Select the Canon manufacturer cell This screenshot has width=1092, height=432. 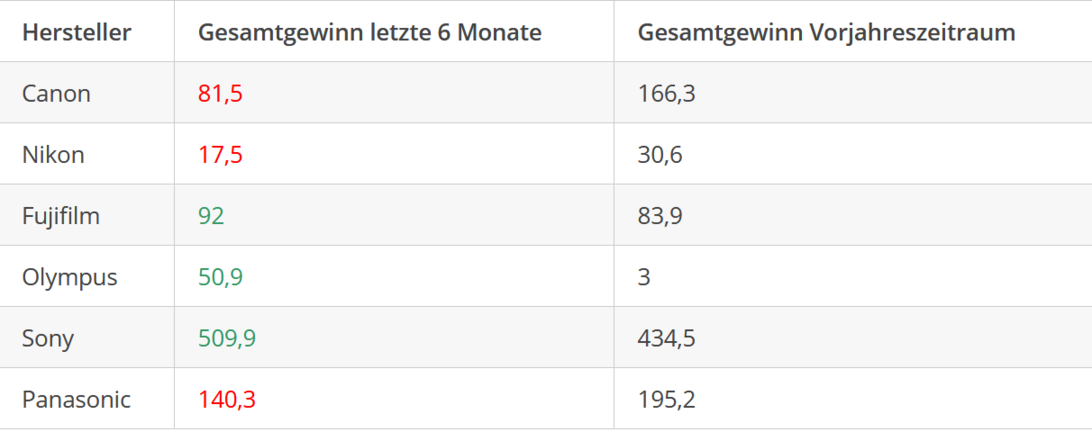(x=56, y=94)
